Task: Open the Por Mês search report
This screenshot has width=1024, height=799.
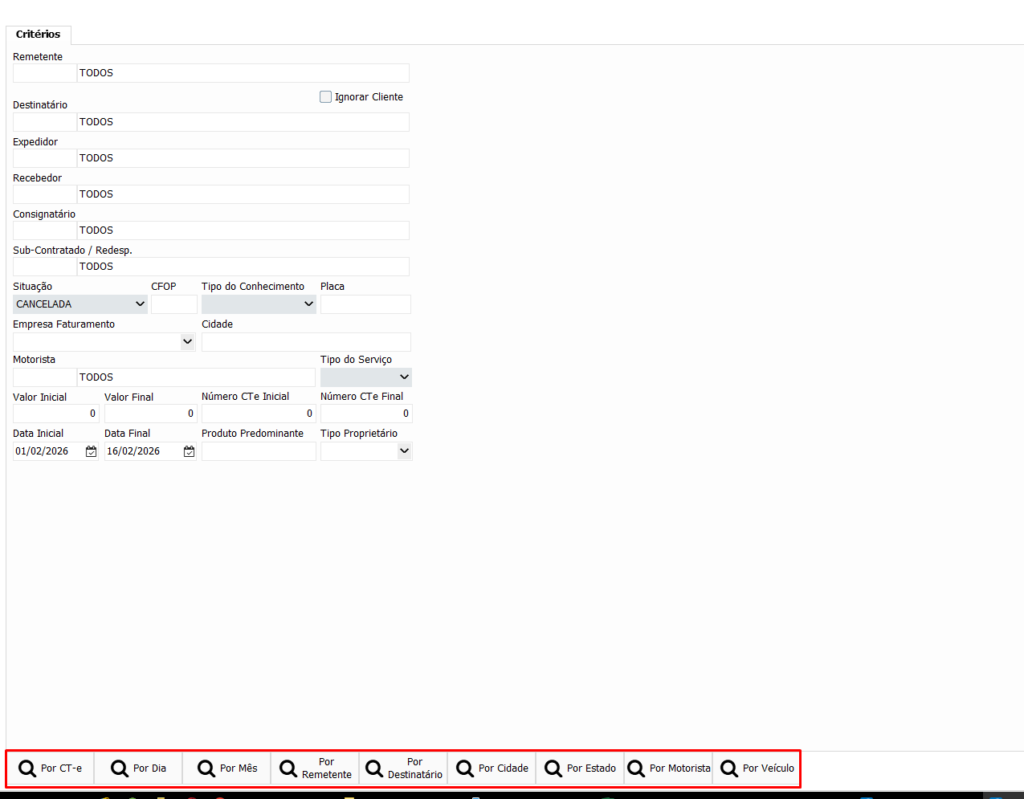Action: tap(227, 769)
